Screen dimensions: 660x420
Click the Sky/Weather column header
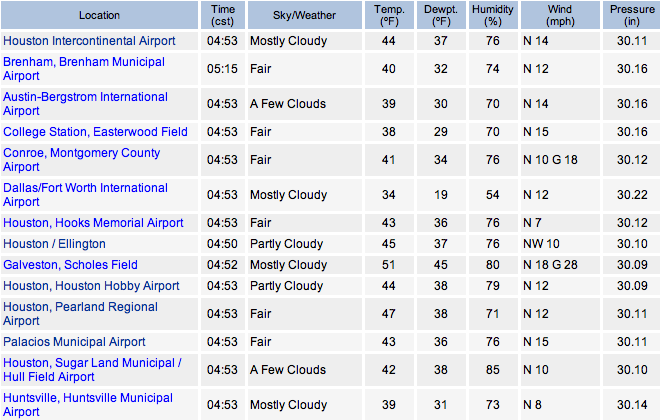pyautogui.click(x=304, y=16)
